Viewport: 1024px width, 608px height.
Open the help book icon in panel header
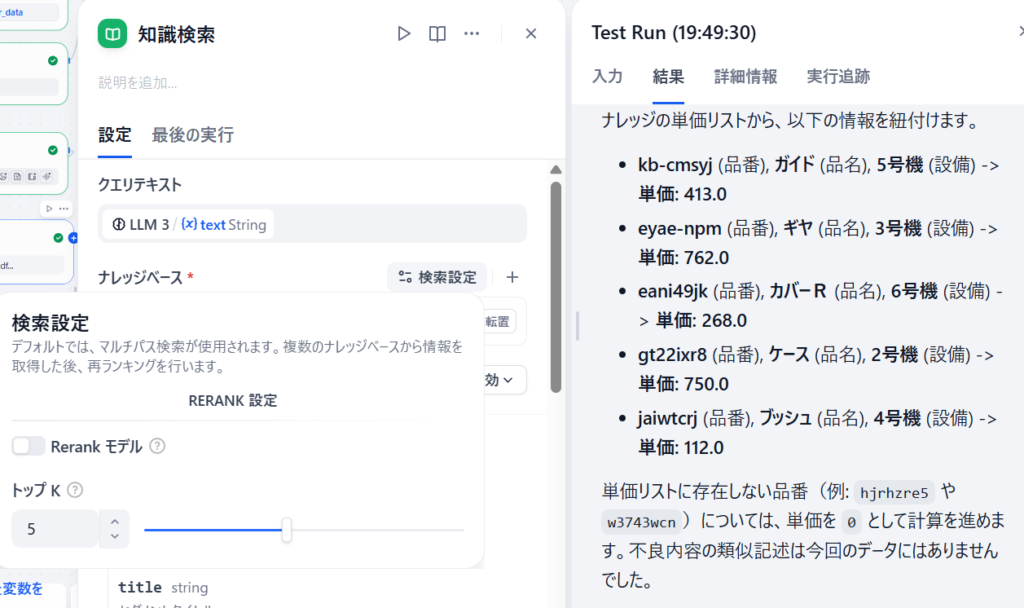(x=437, y=34)
